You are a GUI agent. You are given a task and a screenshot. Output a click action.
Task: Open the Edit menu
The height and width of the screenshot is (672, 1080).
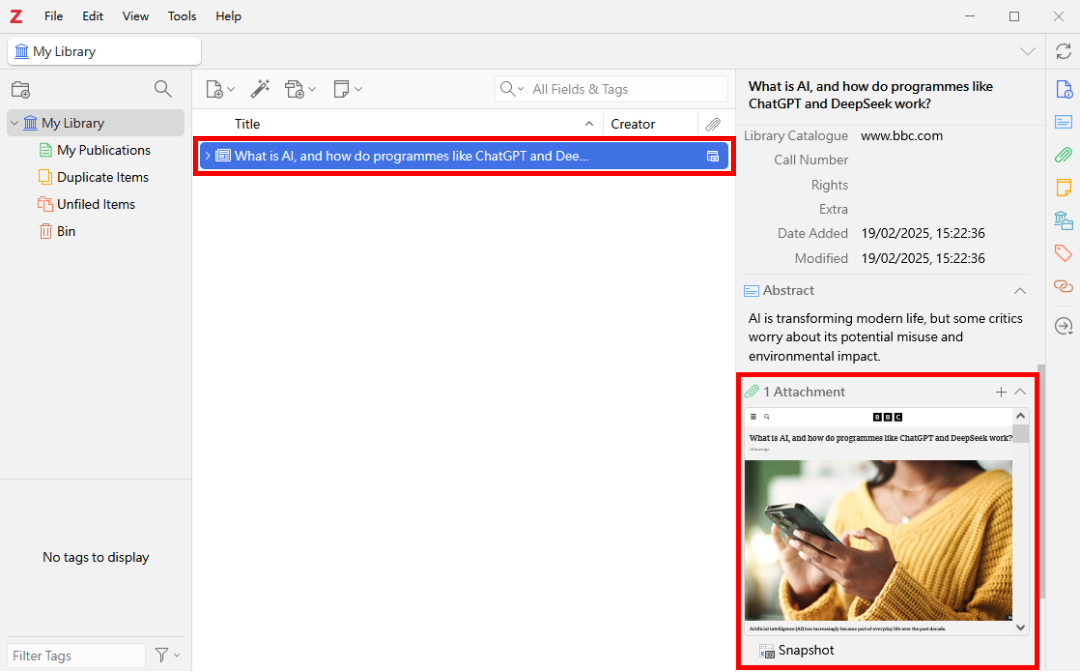coord(93,16)
